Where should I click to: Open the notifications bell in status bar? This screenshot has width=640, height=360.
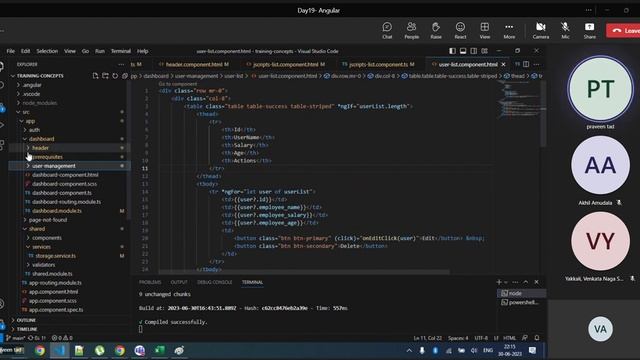tap(537, 338)
